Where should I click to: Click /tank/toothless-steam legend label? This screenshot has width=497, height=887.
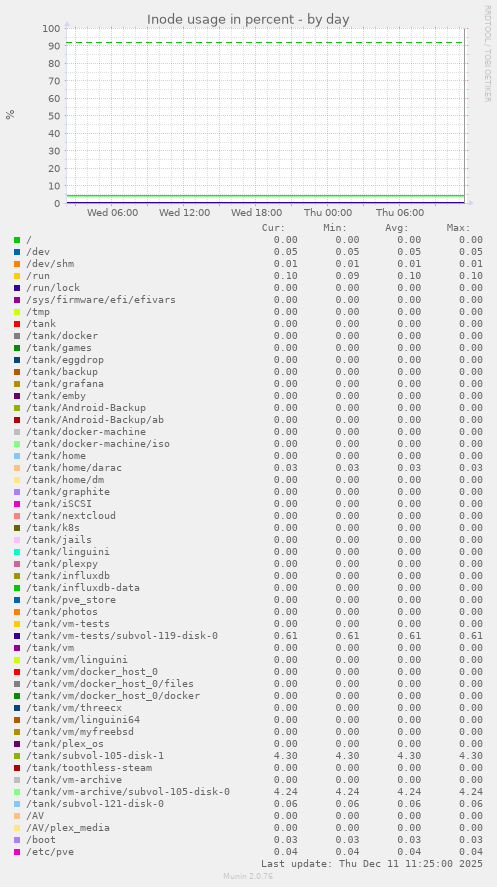point(89,768)
